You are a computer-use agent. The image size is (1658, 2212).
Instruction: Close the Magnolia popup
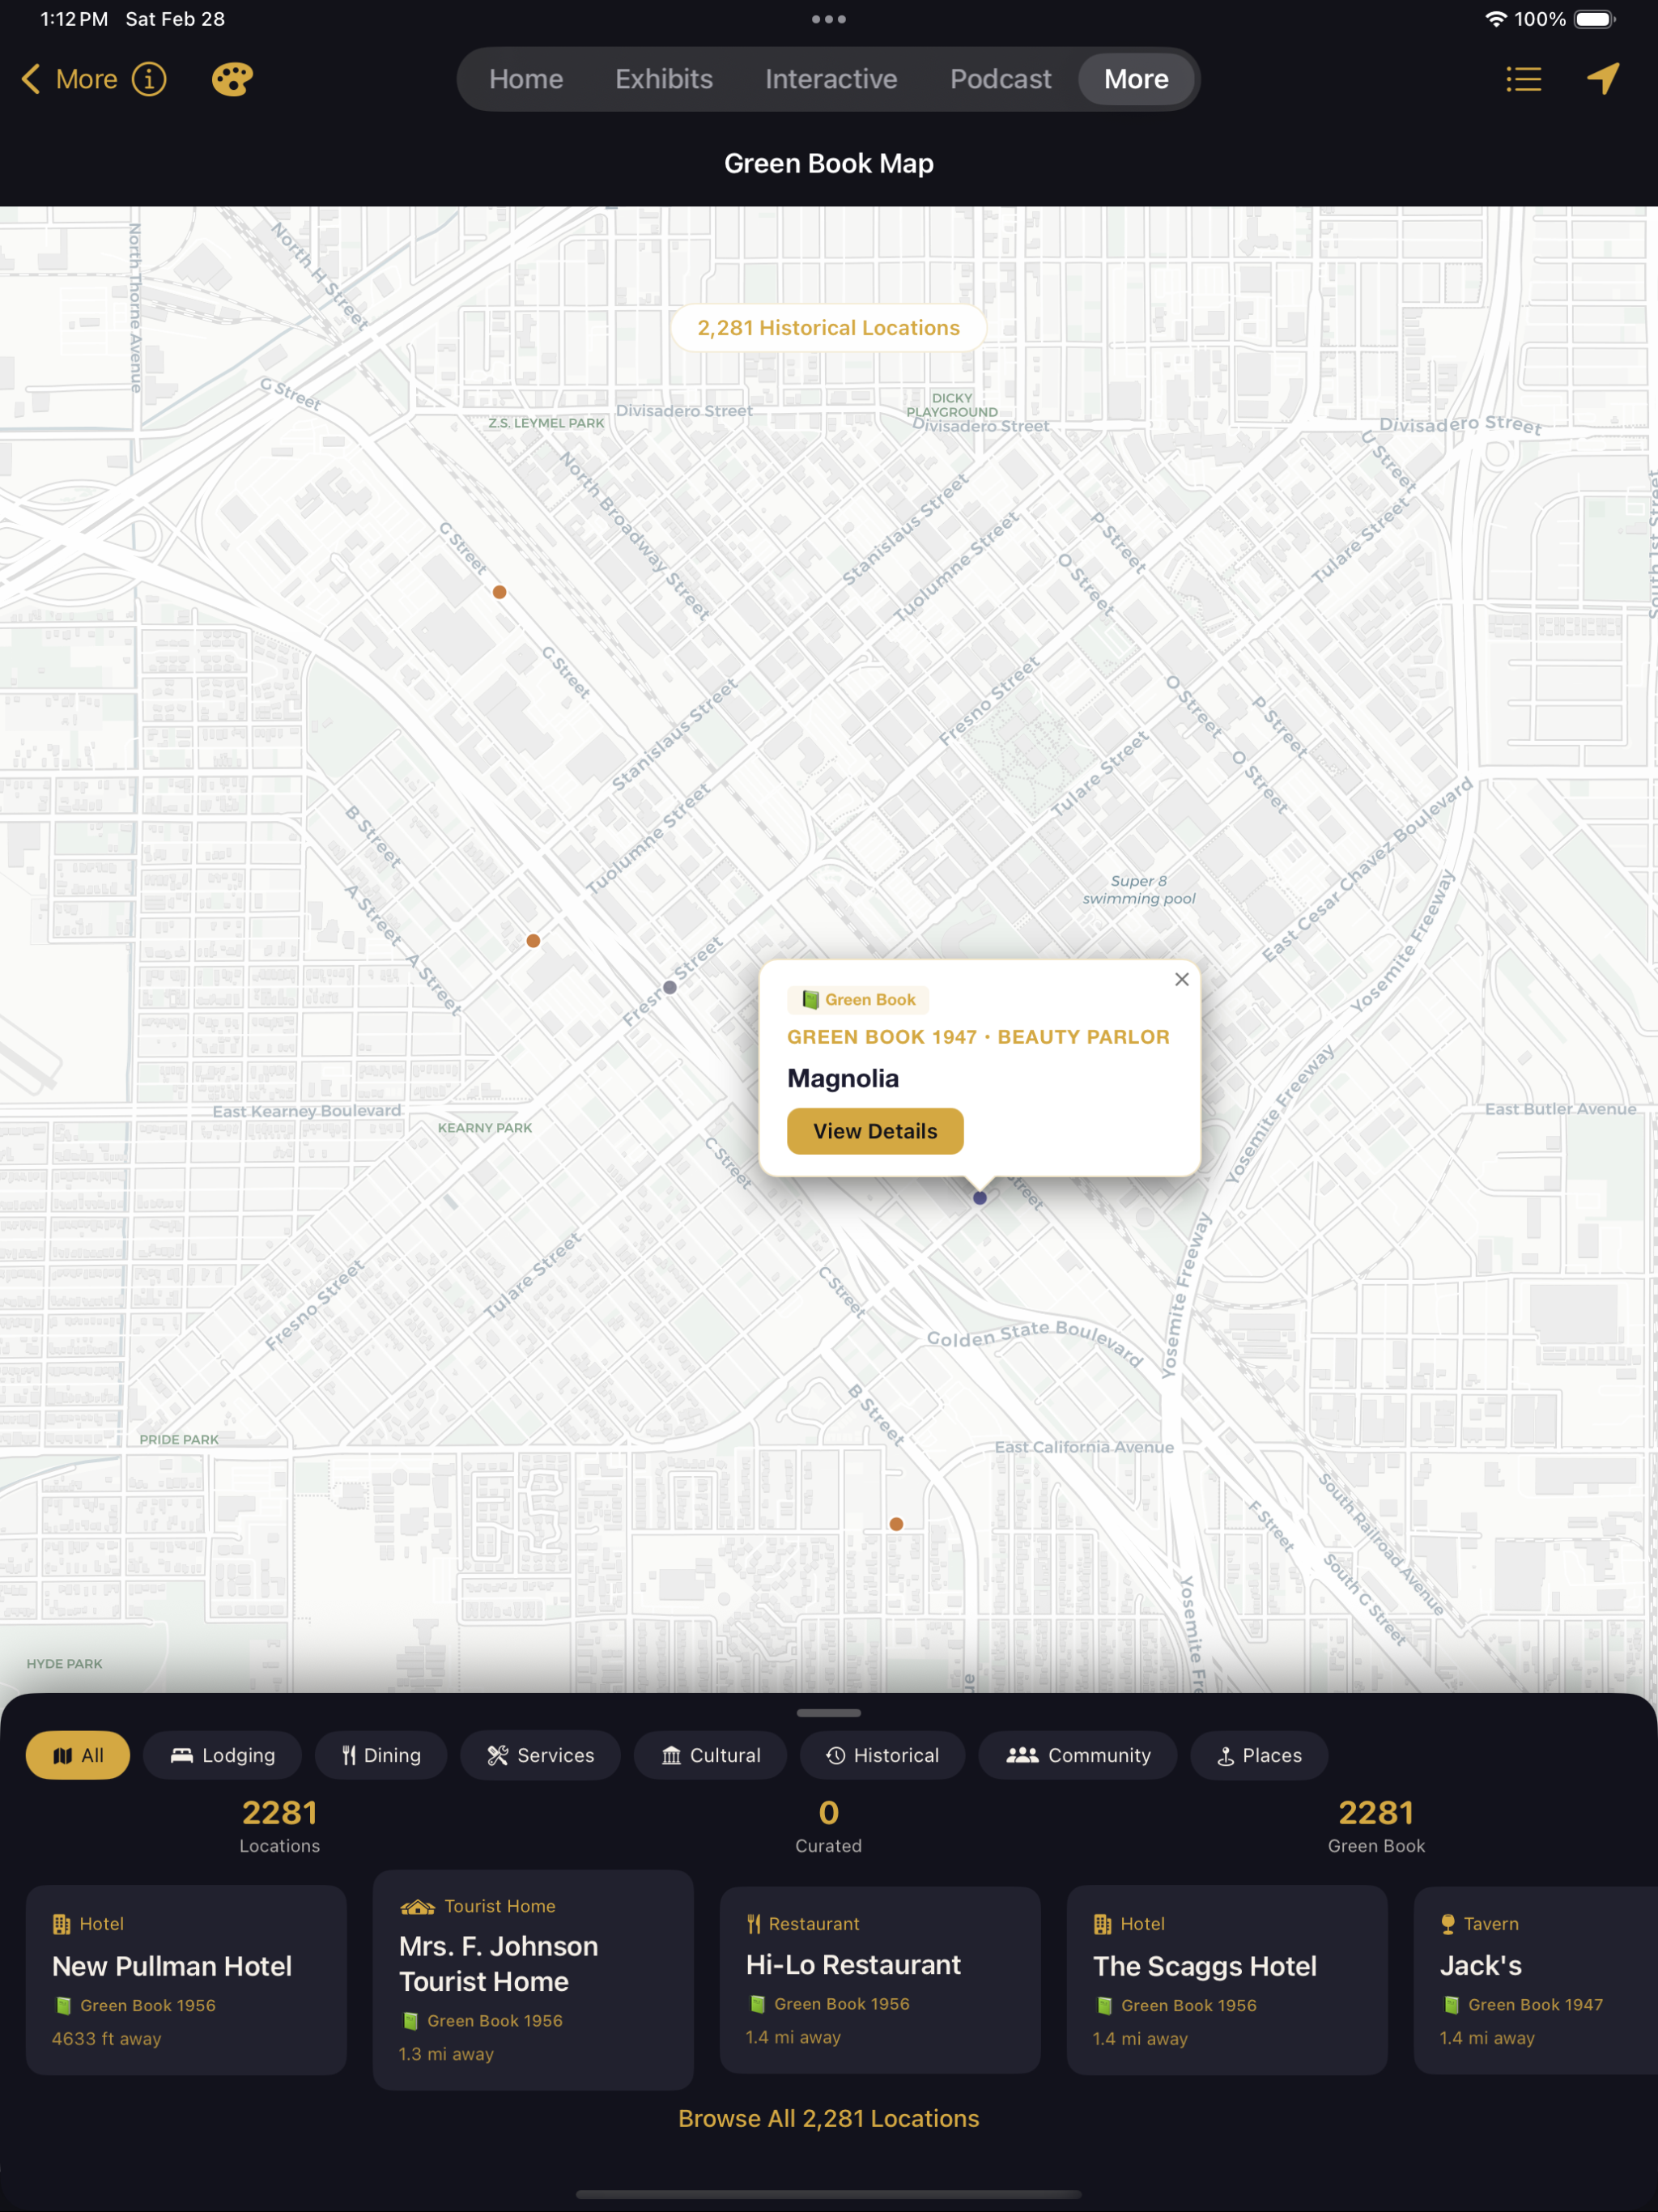pyautogui.click(x=1181, y=979)
